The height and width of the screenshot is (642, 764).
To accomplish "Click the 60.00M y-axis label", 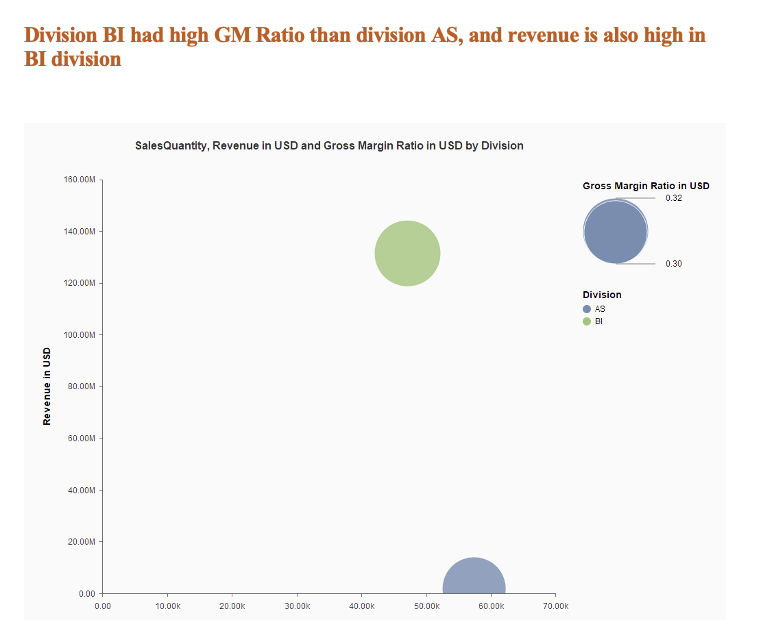I will 81,439.
